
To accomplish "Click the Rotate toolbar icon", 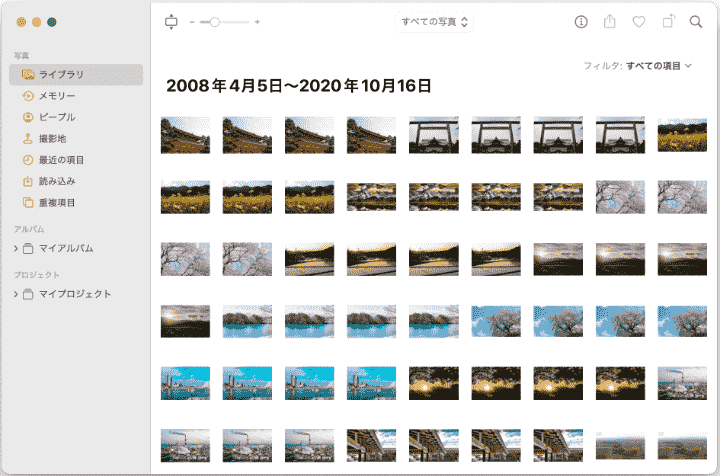I will (x=668, y=22).
